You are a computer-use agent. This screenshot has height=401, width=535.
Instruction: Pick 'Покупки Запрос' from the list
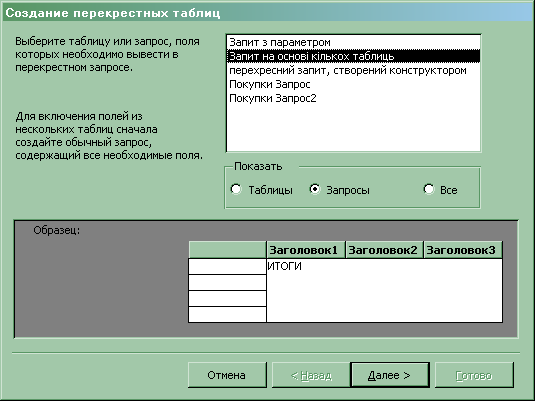[x=353, y=84]
